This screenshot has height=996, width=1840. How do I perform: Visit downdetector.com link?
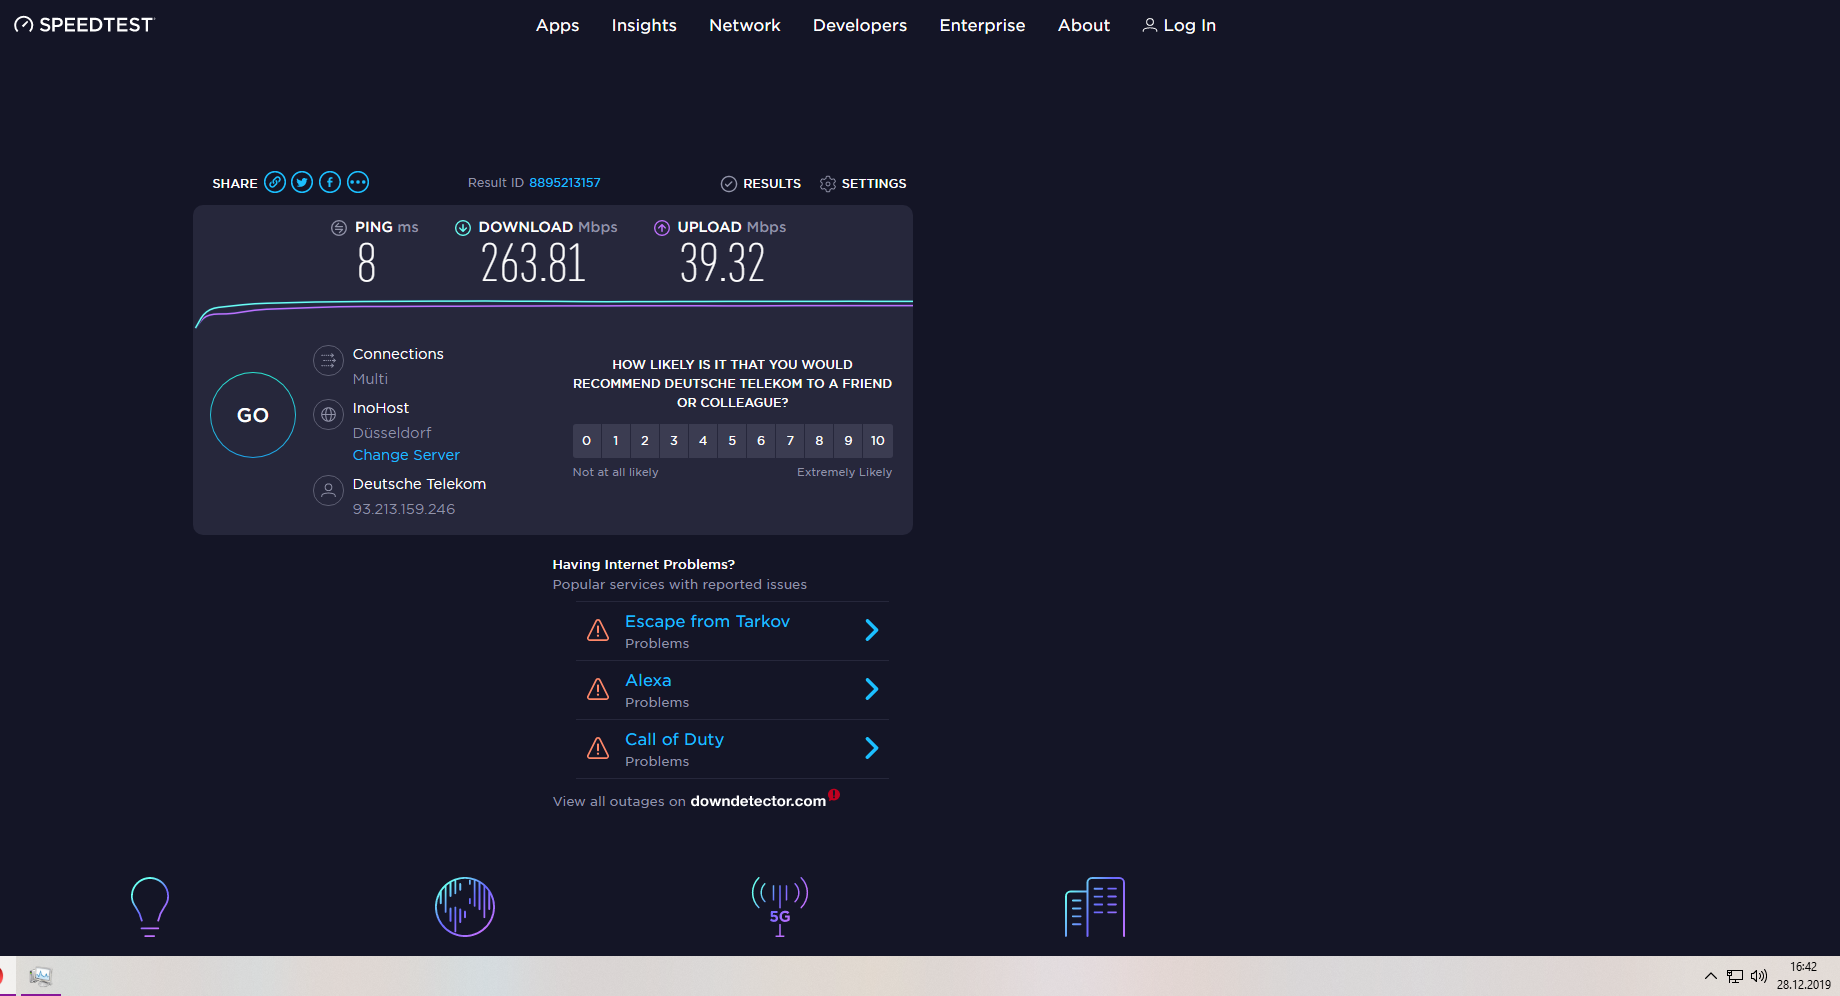click(758, 801)
